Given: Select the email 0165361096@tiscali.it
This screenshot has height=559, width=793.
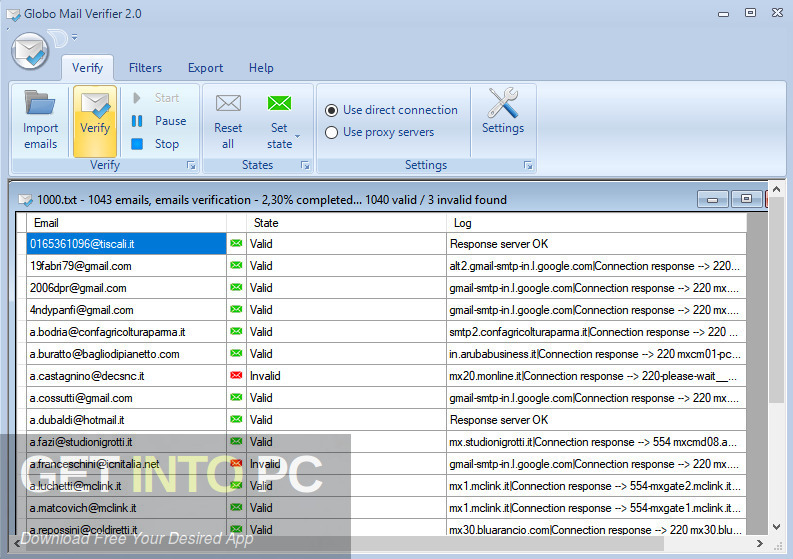Looking at the screenshot, I should click(x=126, y=244).
